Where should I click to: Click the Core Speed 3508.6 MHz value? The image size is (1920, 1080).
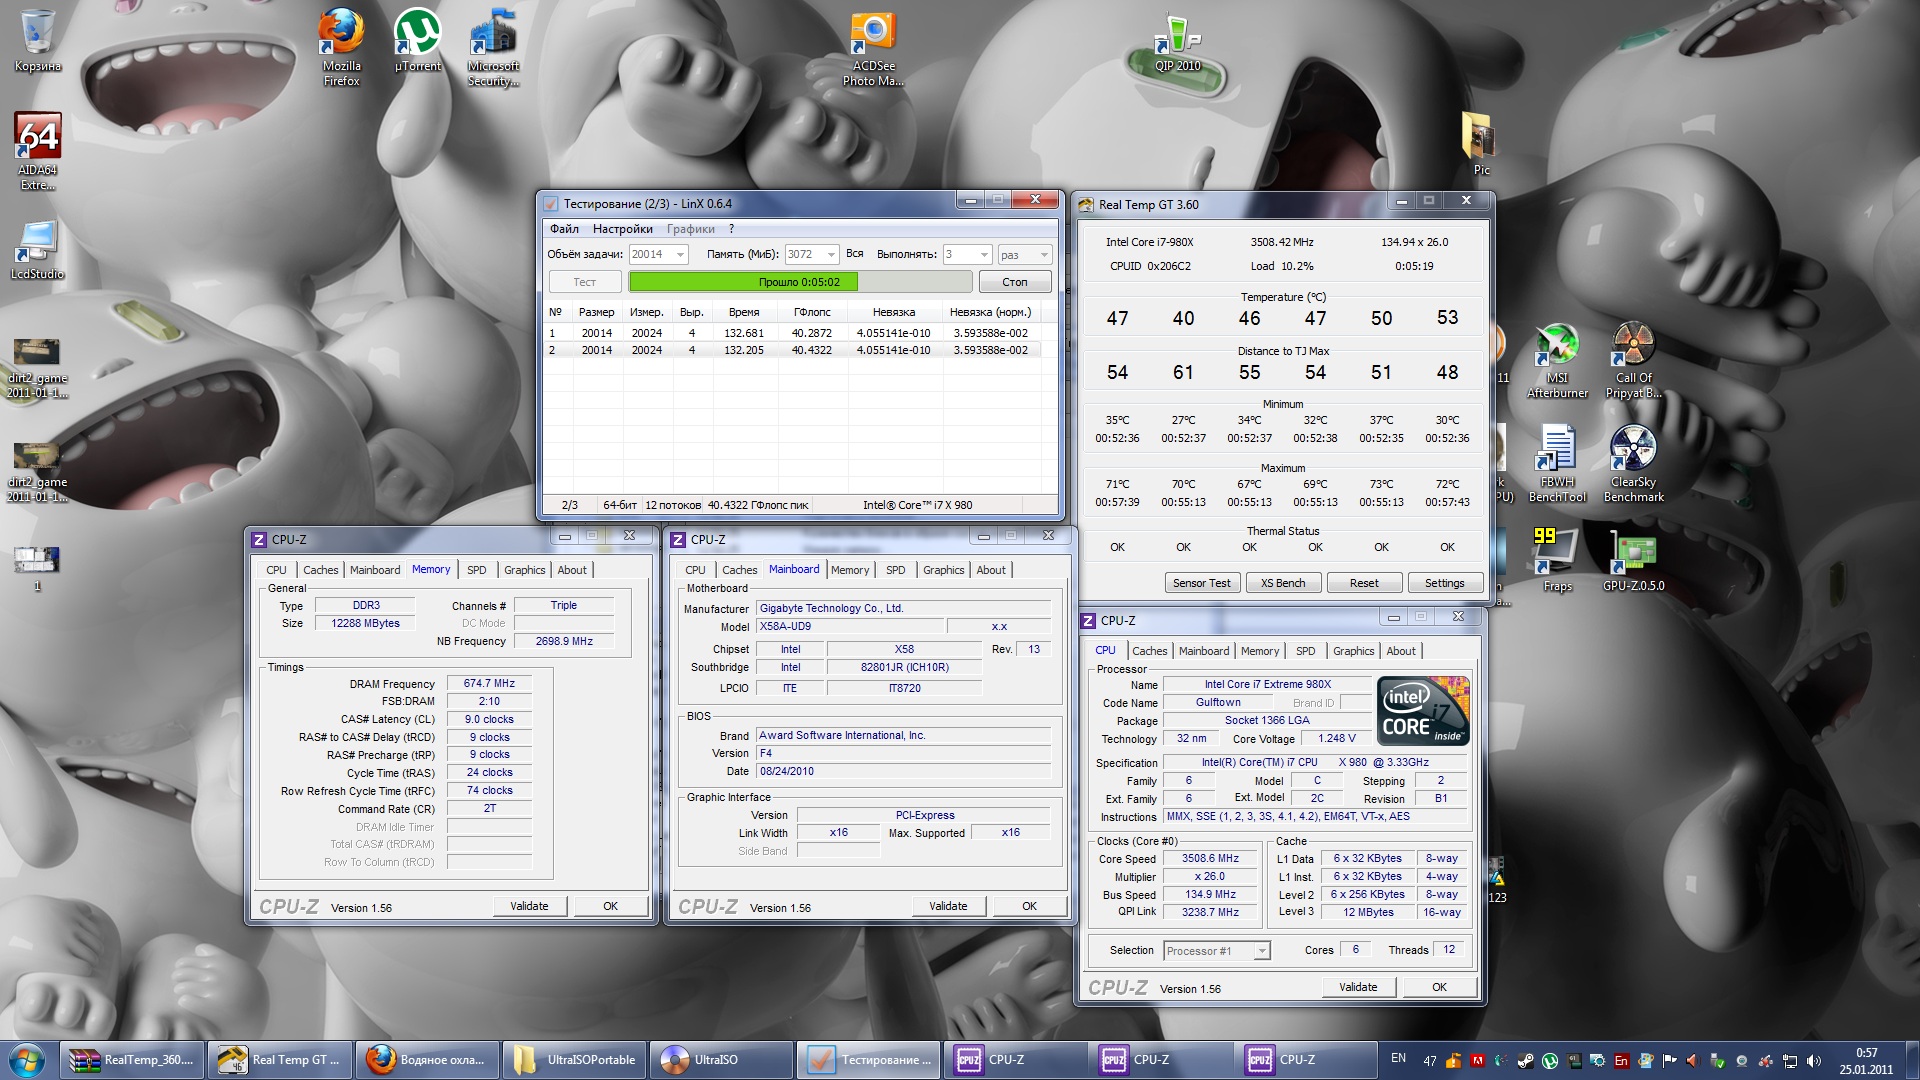coord(1210,859)
